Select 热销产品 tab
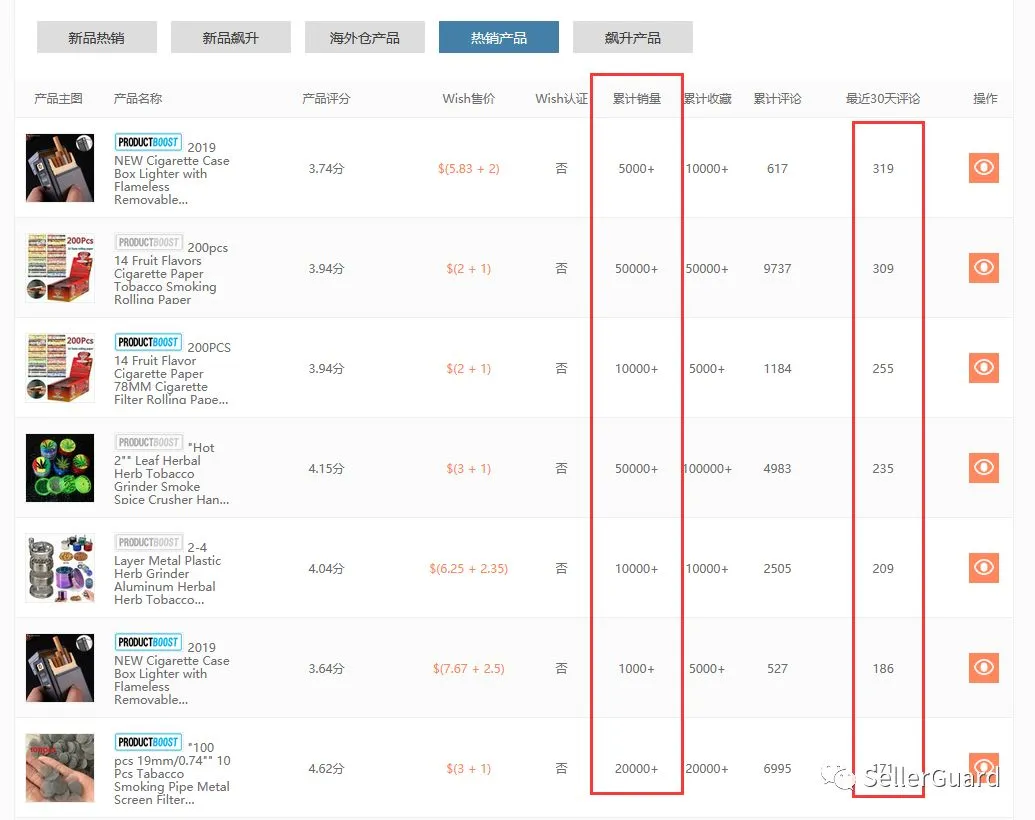Screen dimensions: 1035x820 click(499, 38)
